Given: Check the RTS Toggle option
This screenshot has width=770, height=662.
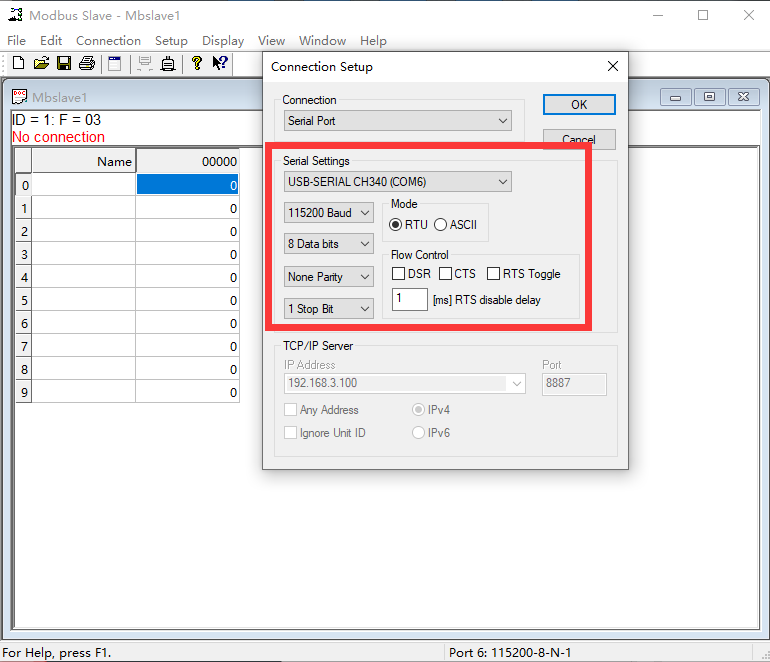Looking at the screenshot, I should click(494, 274).
